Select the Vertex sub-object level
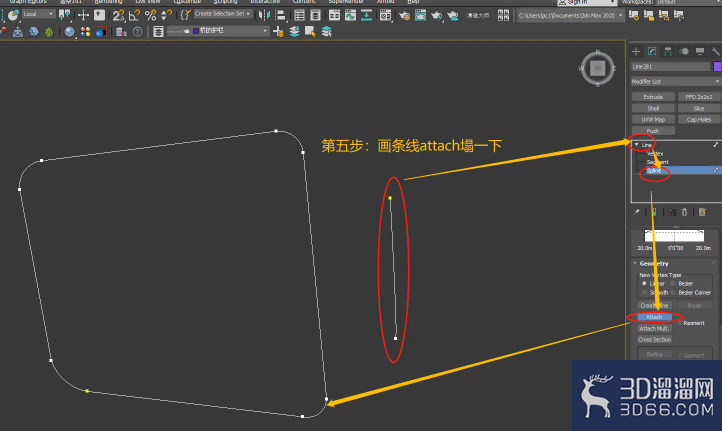This screenshot has width=722, height=431. click(655, 153)
